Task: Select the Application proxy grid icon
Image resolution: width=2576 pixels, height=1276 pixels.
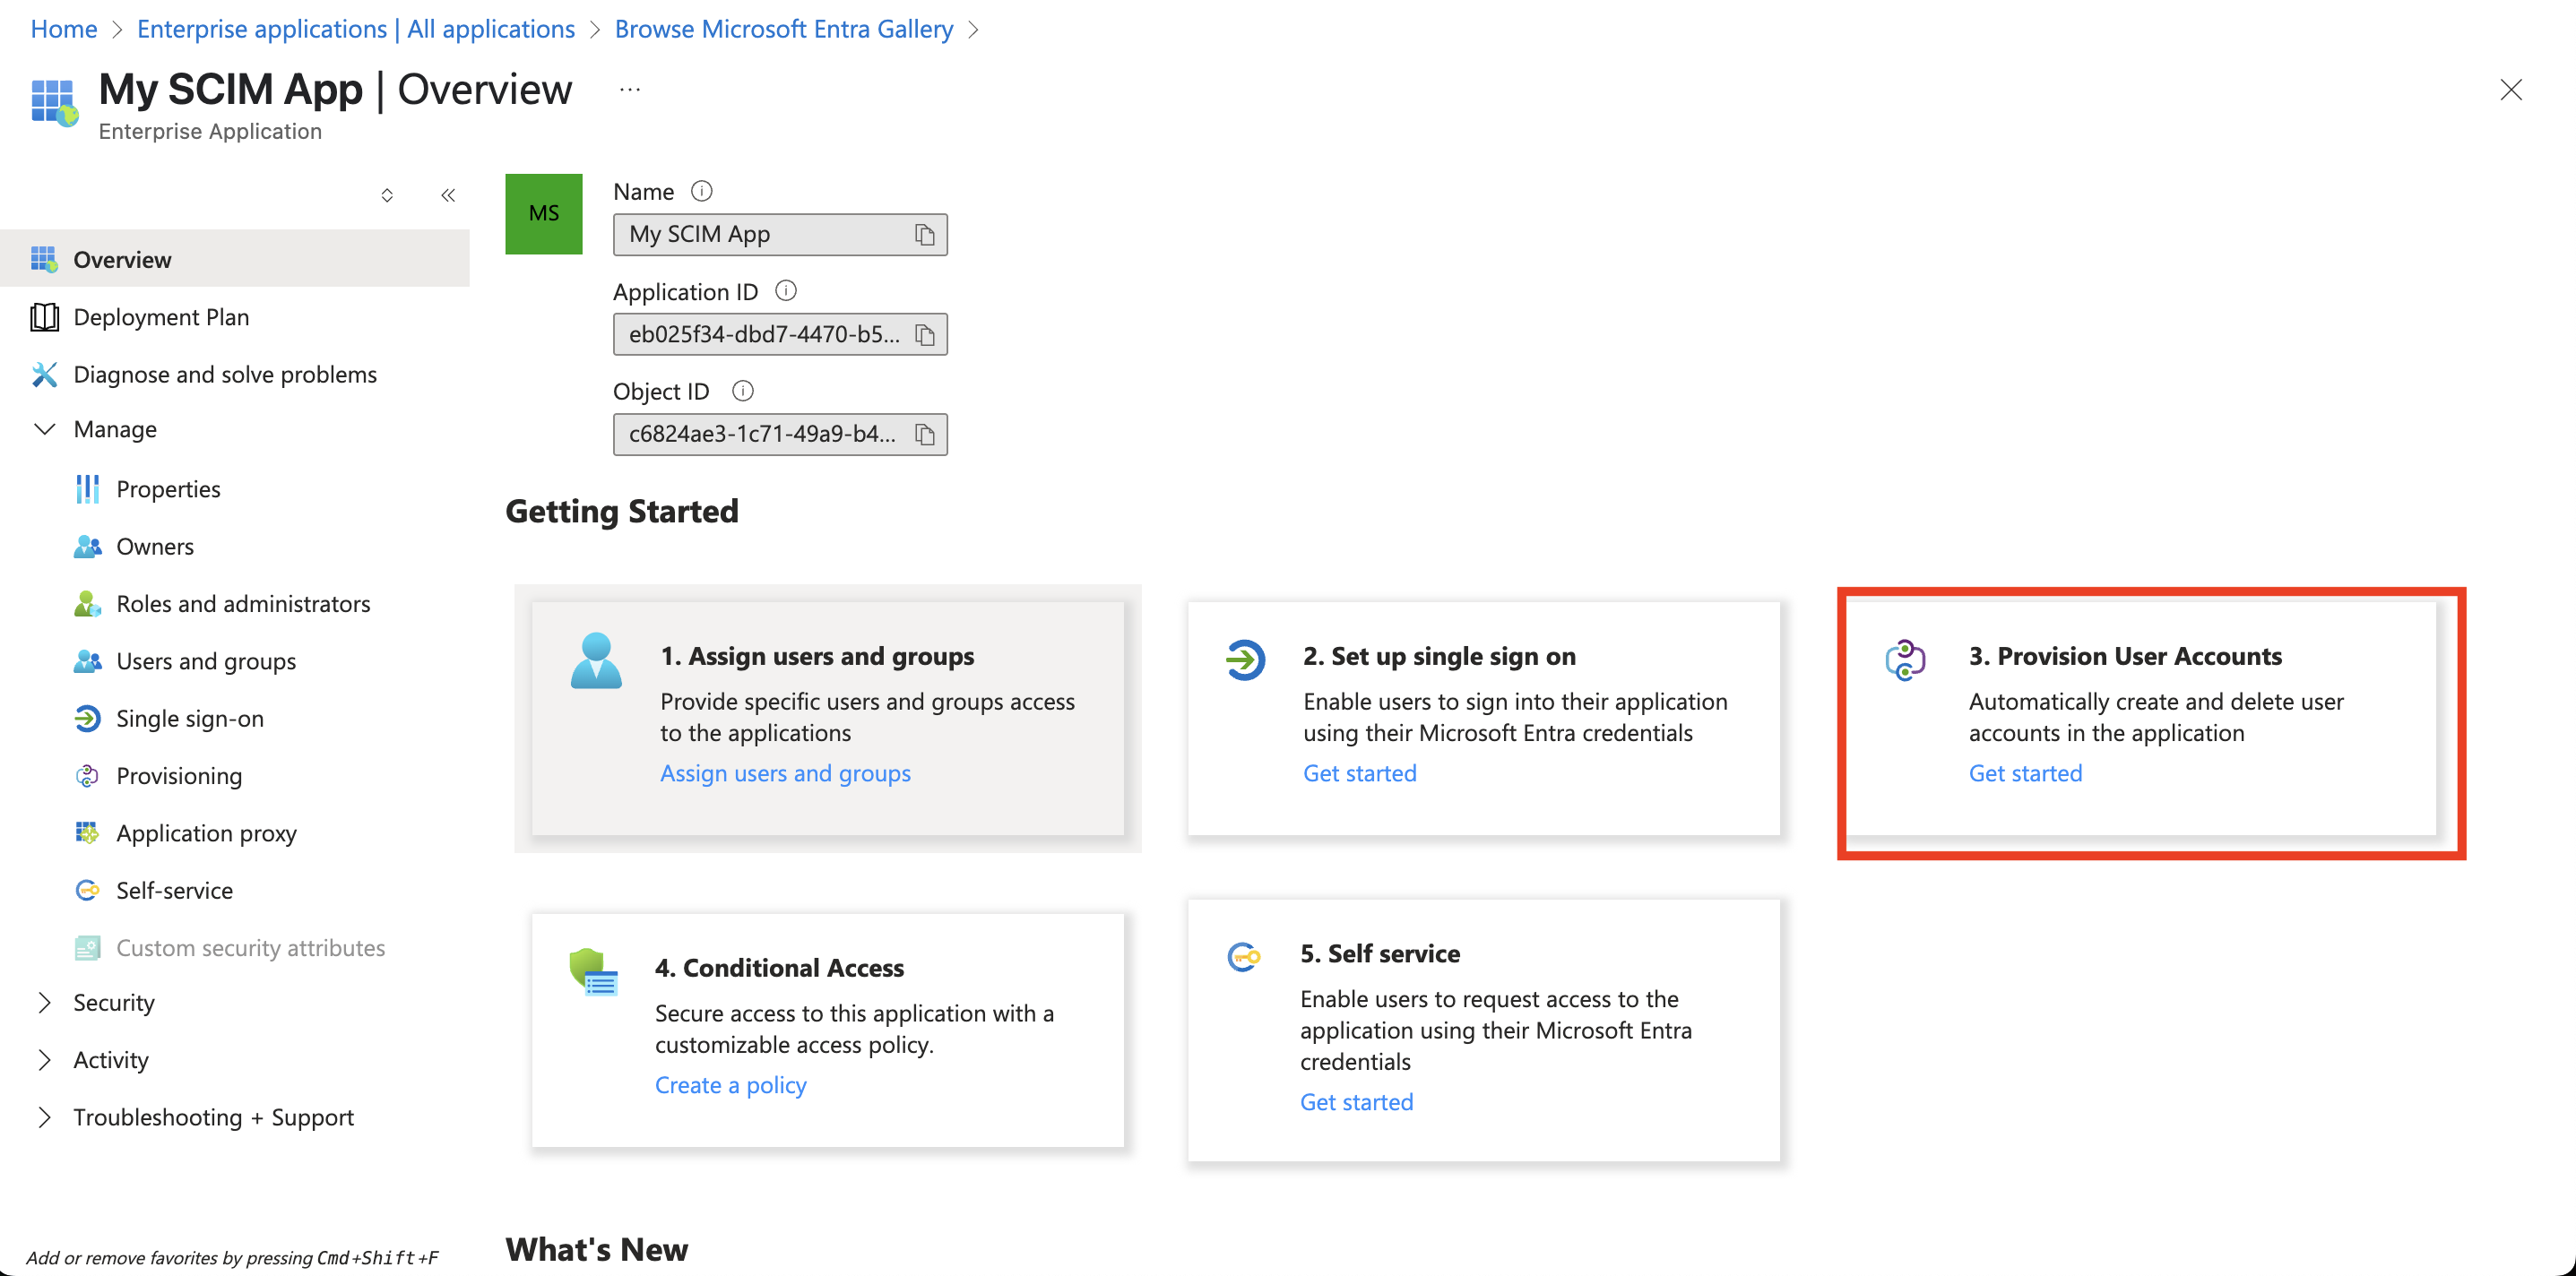Action: tap(87, 832)
